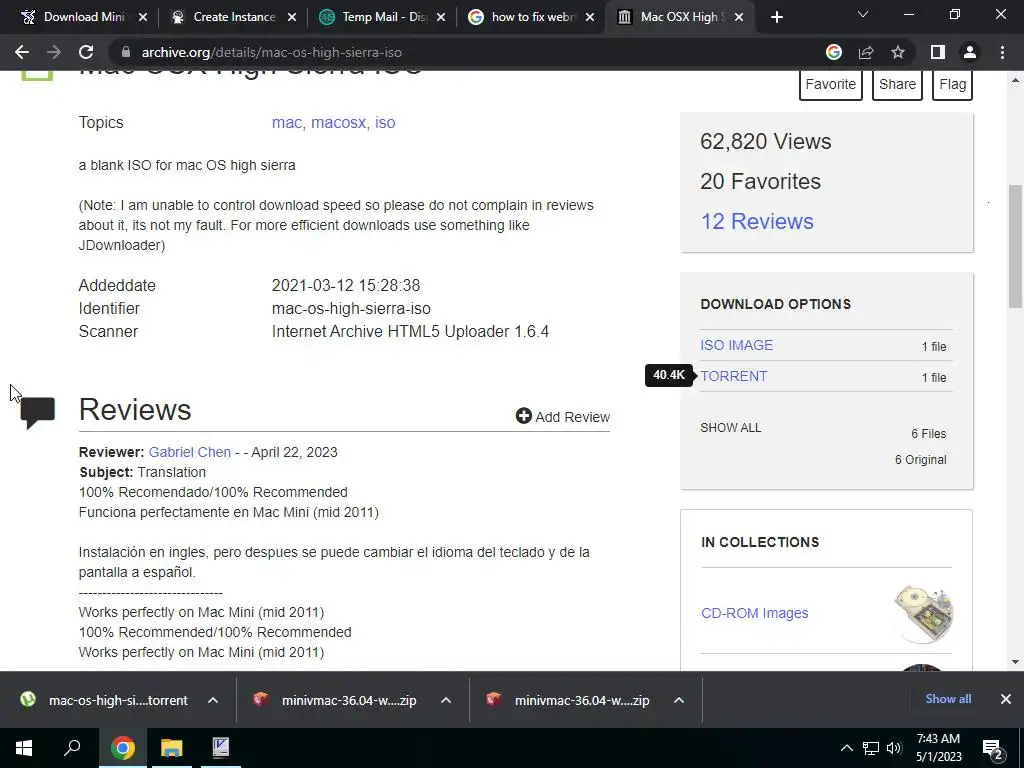Click the Share button
Screen dimensions: 1024x768
[897, 84]
